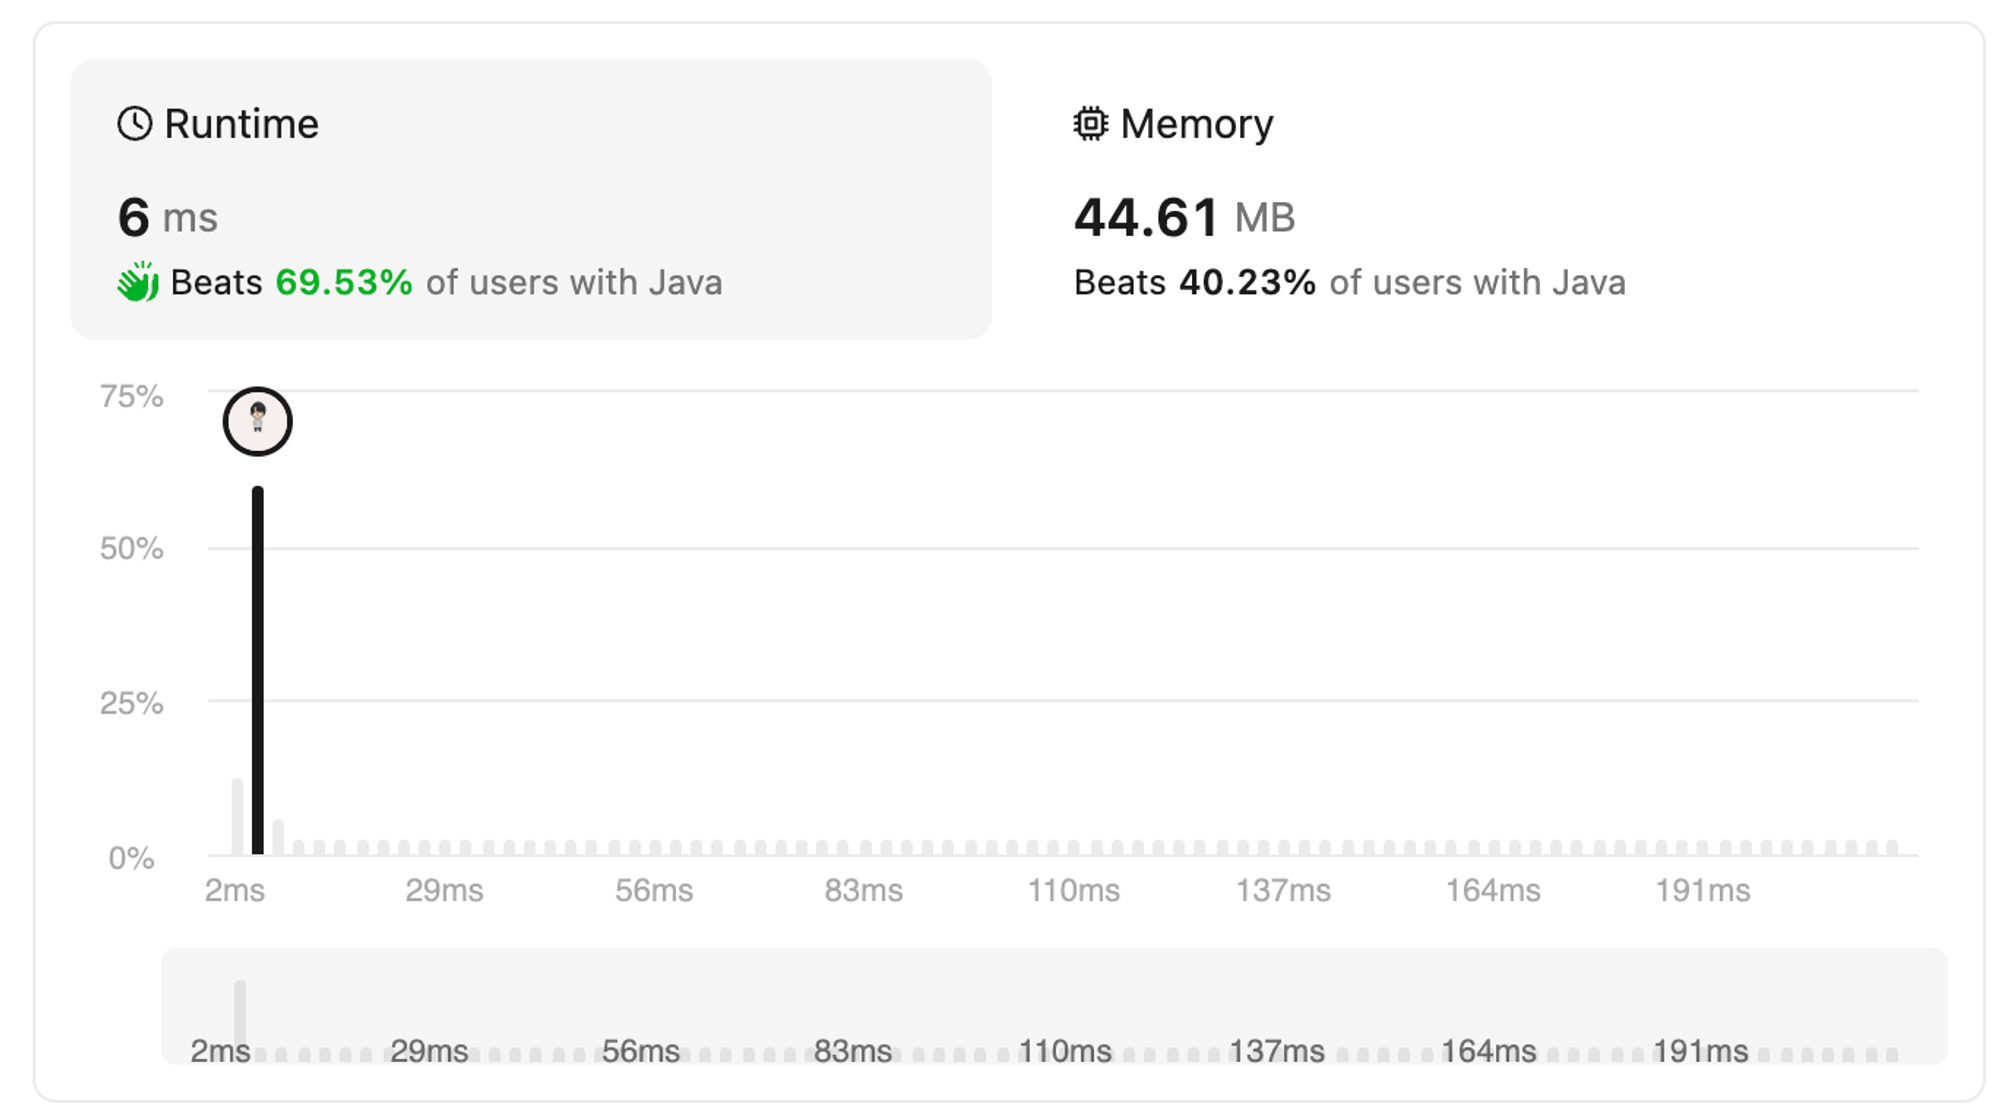The height and width of the screenshot is (1111, 2000).
Task: Click the 29ms mark on bottom range slider
Action: tap(429, 1051)
